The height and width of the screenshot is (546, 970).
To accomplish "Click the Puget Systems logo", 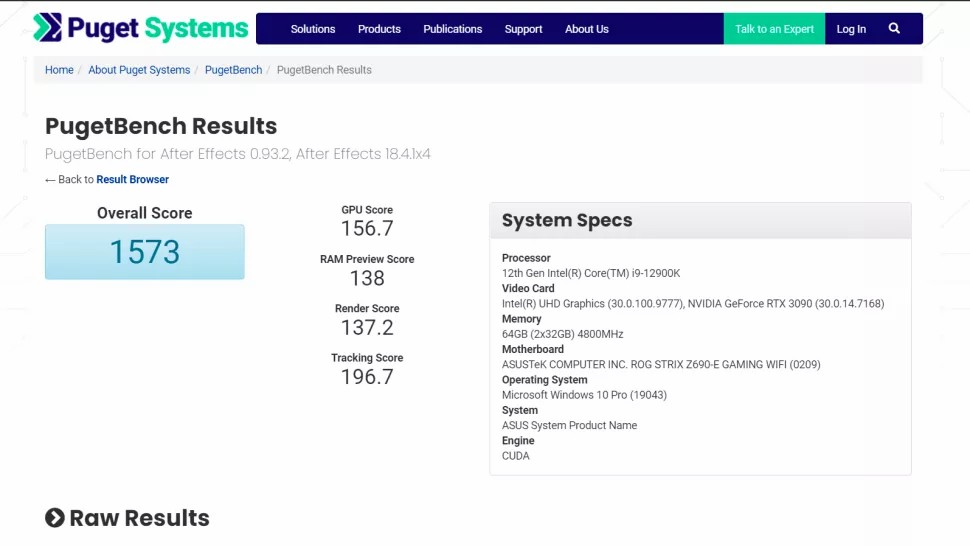I will click(x=140, y=28).
